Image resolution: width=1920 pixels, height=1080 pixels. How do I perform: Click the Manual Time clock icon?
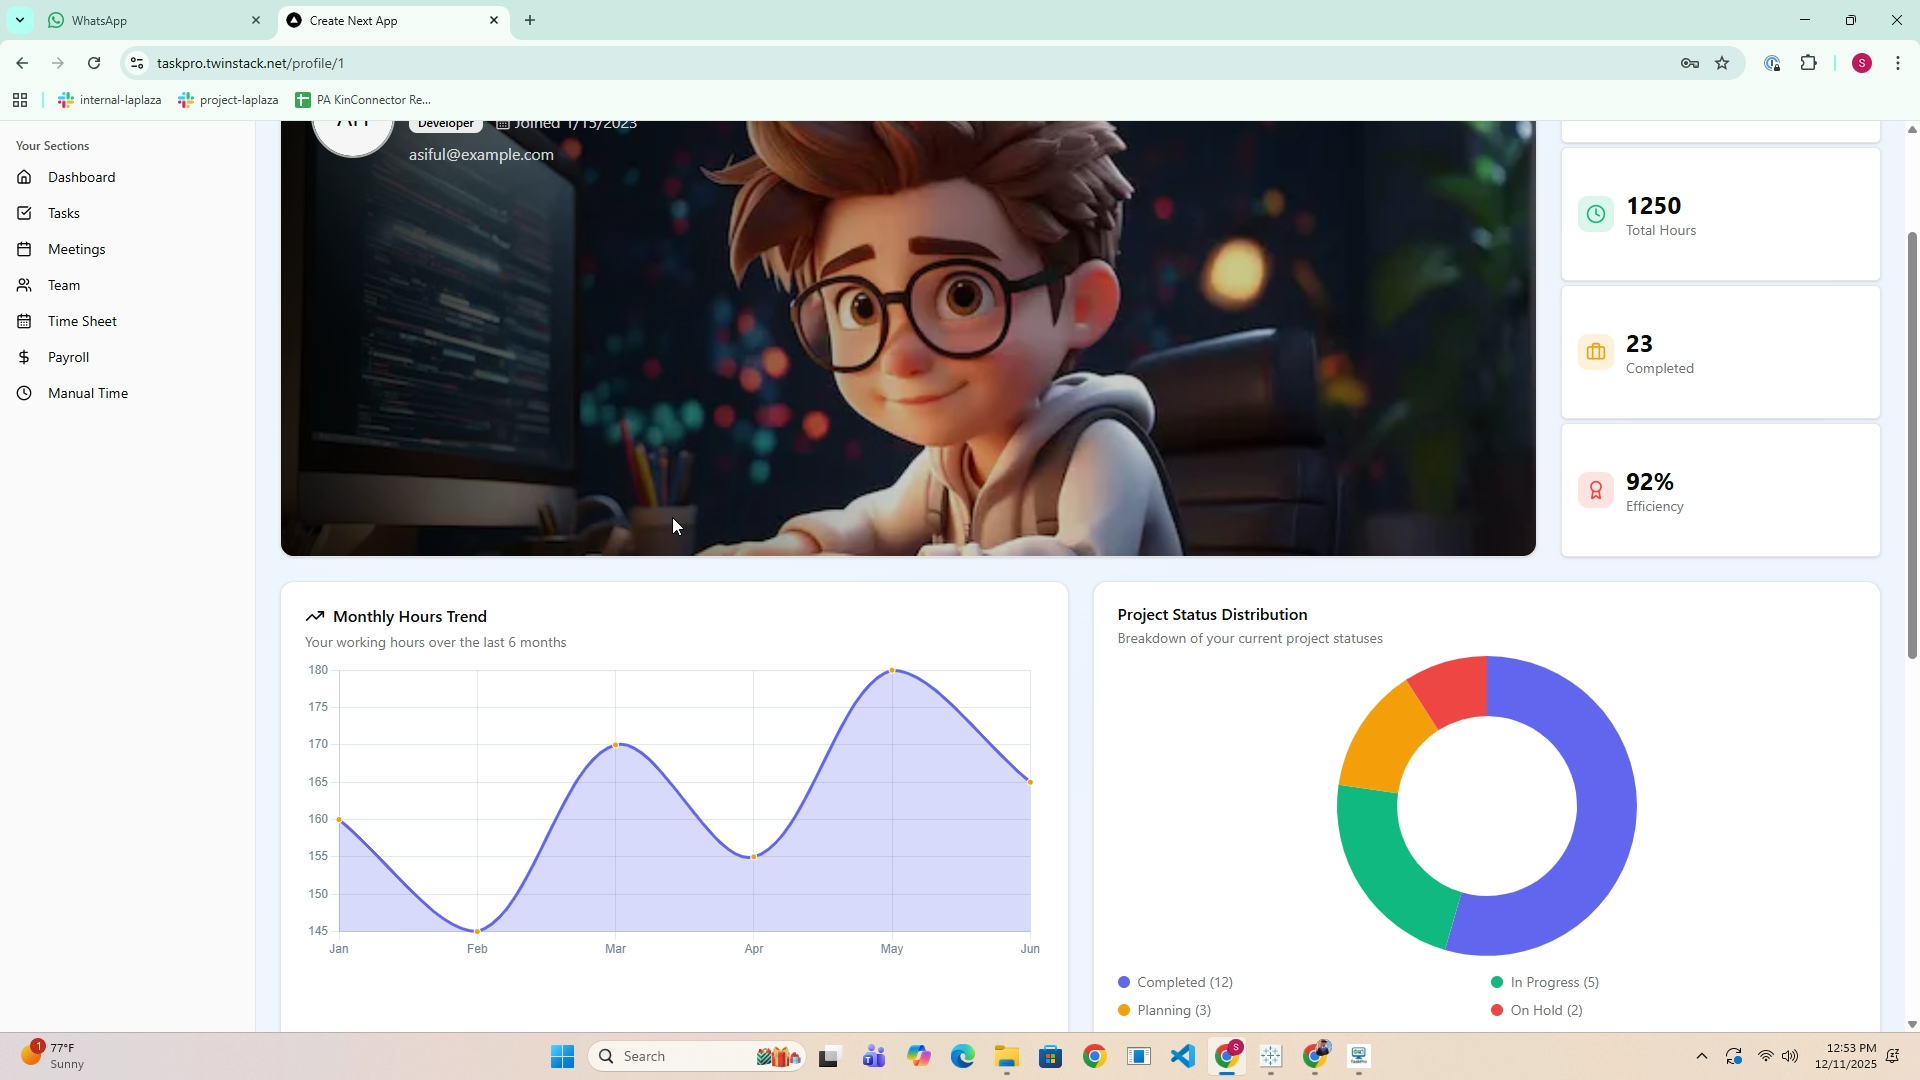[x=24, y=393]
